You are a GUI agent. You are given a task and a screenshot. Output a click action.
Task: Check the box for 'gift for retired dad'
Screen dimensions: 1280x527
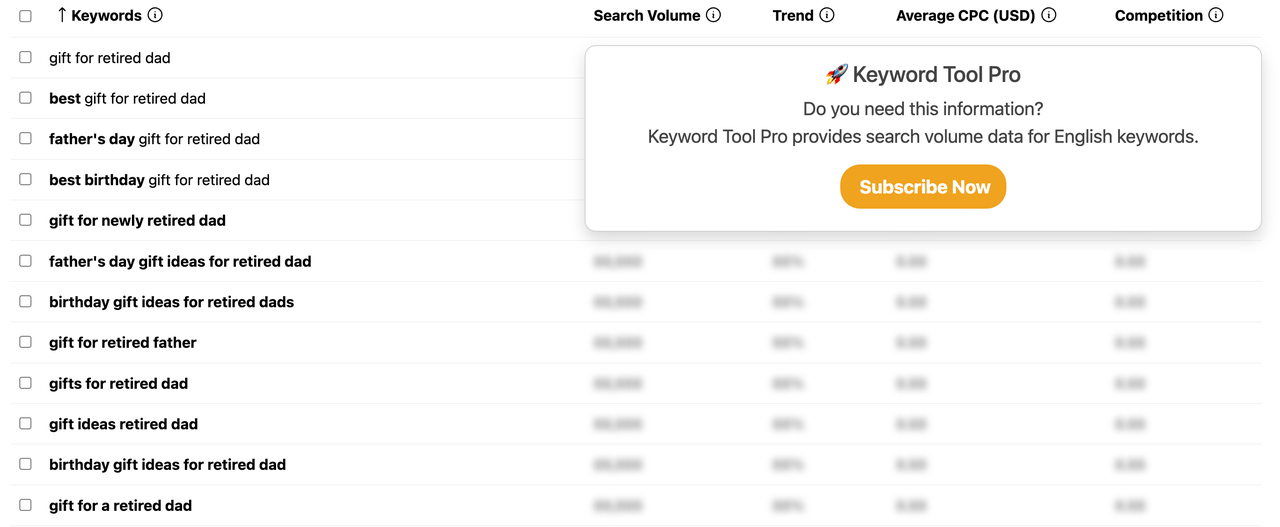tap(26, 58)
